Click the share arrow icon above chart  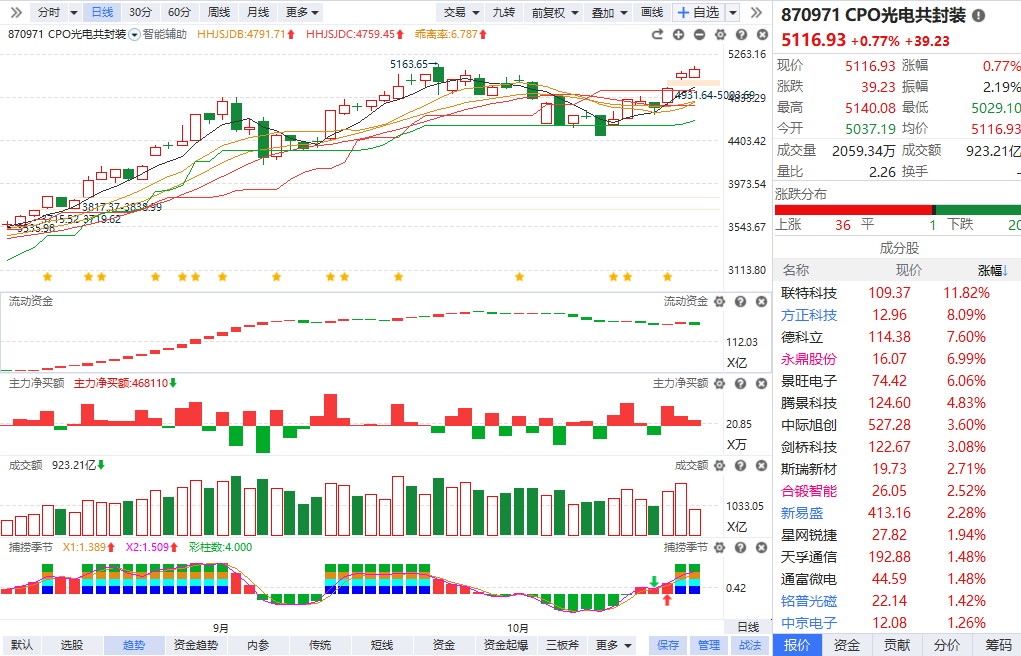point(658,34)
